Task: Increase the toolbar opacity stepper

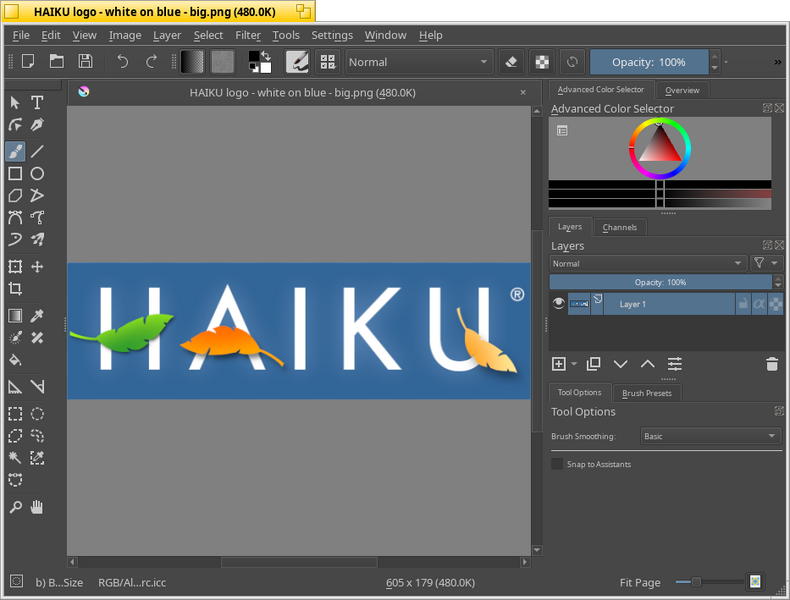Action: (714, 56)
